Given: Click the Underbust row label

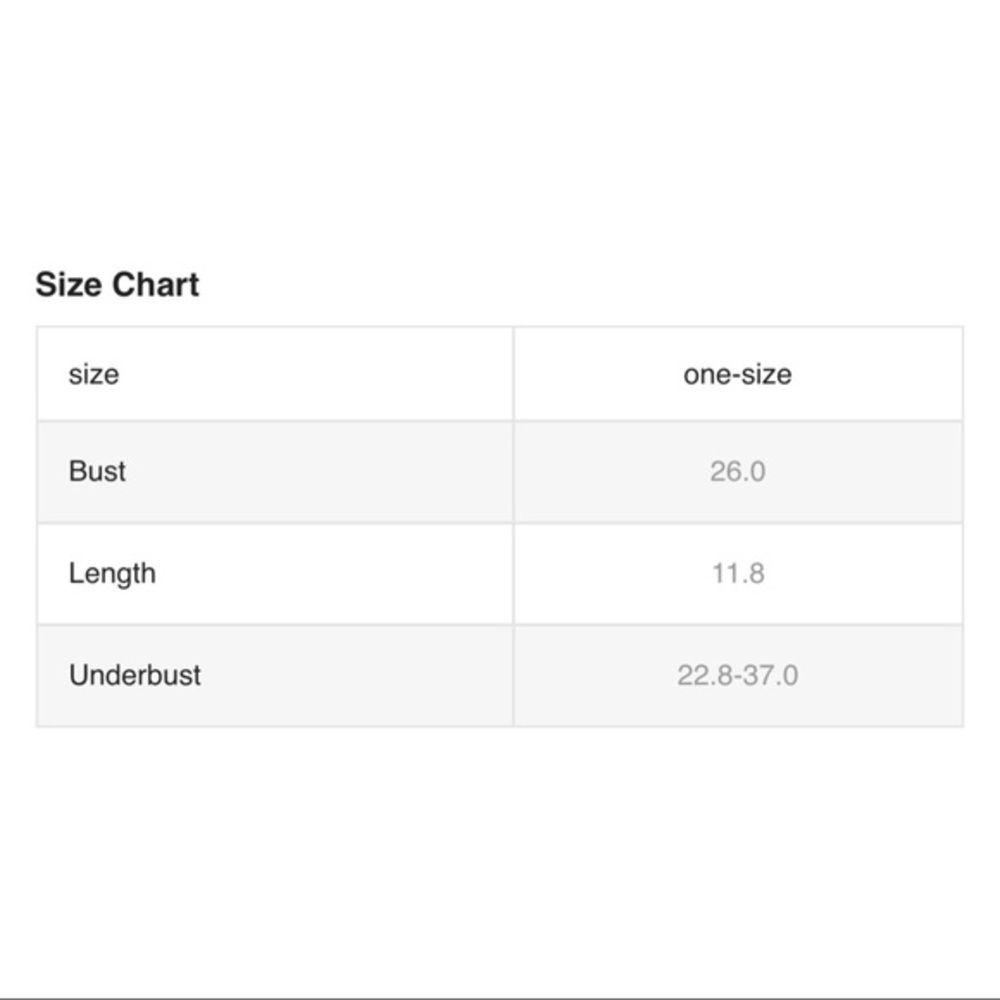Looking at the screenshot, I should click(135, 675).
